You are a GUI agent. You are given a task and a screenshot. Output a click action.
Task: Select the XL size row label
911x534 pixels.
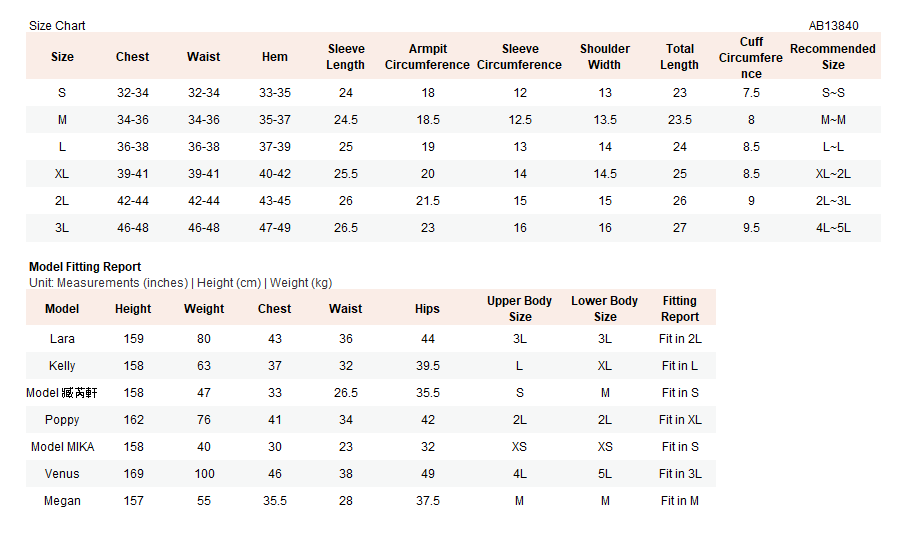pos(62,174)
